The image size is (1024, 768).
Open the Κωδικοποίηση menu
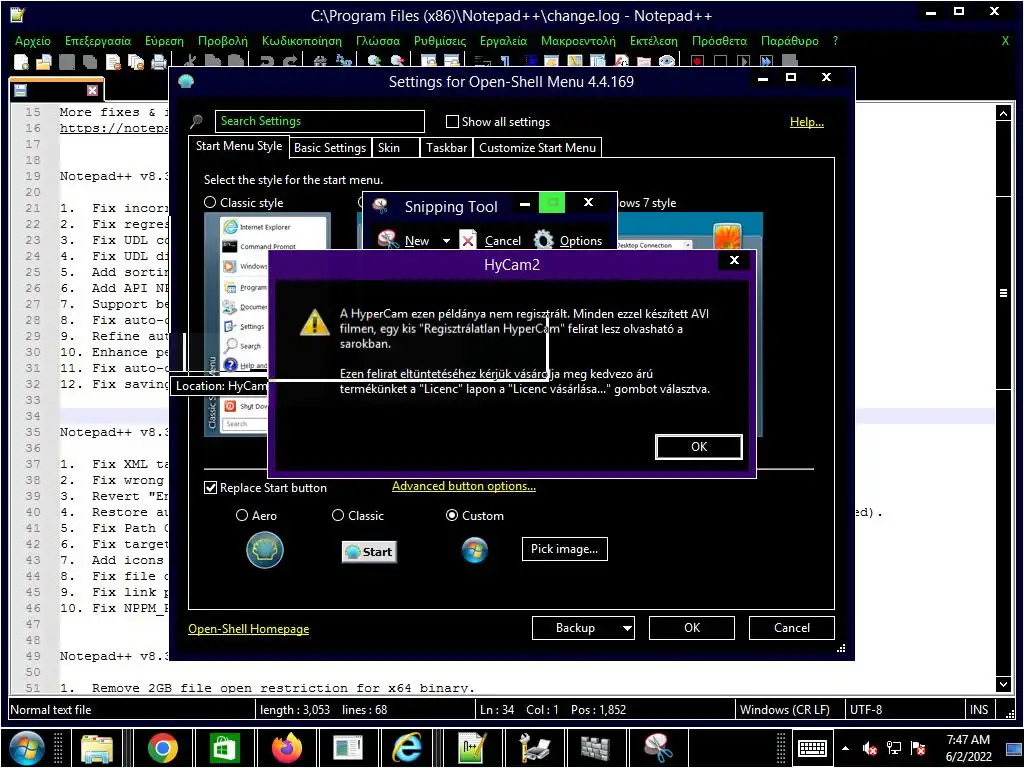point(302,40)
